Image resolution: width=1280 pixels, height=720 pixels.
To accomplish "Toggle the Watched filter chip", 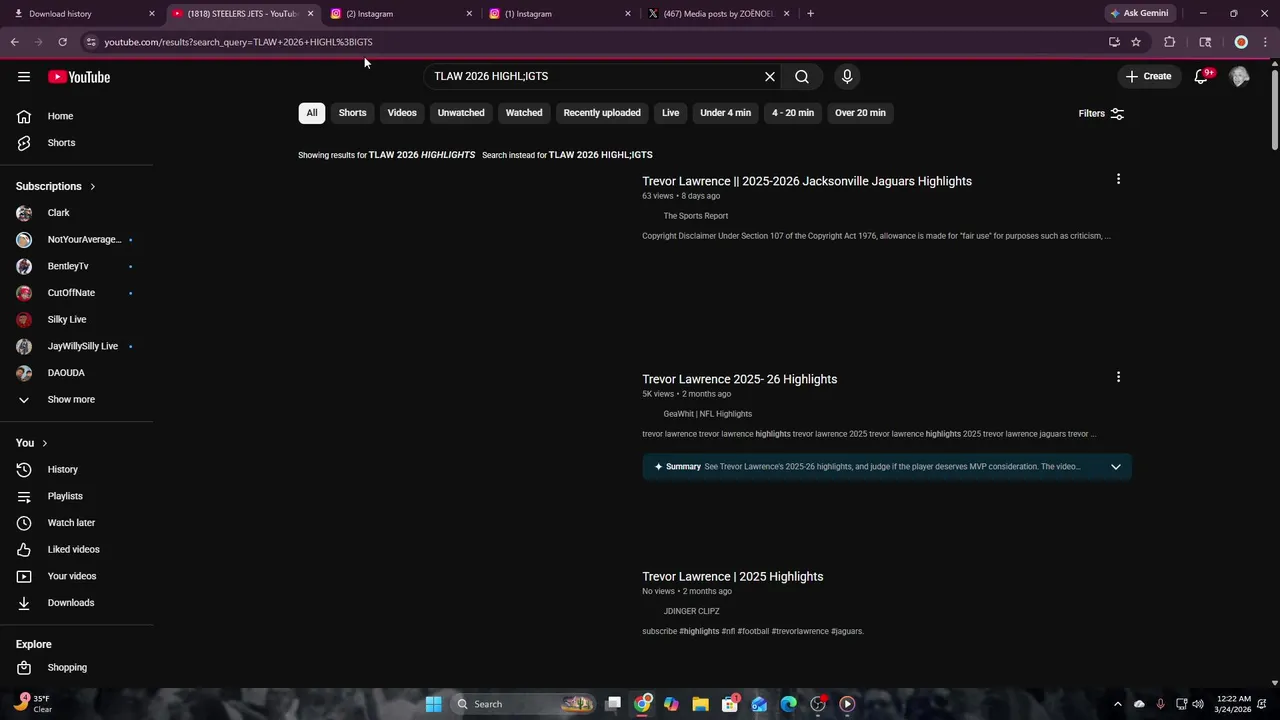I will tap(524, 113).
